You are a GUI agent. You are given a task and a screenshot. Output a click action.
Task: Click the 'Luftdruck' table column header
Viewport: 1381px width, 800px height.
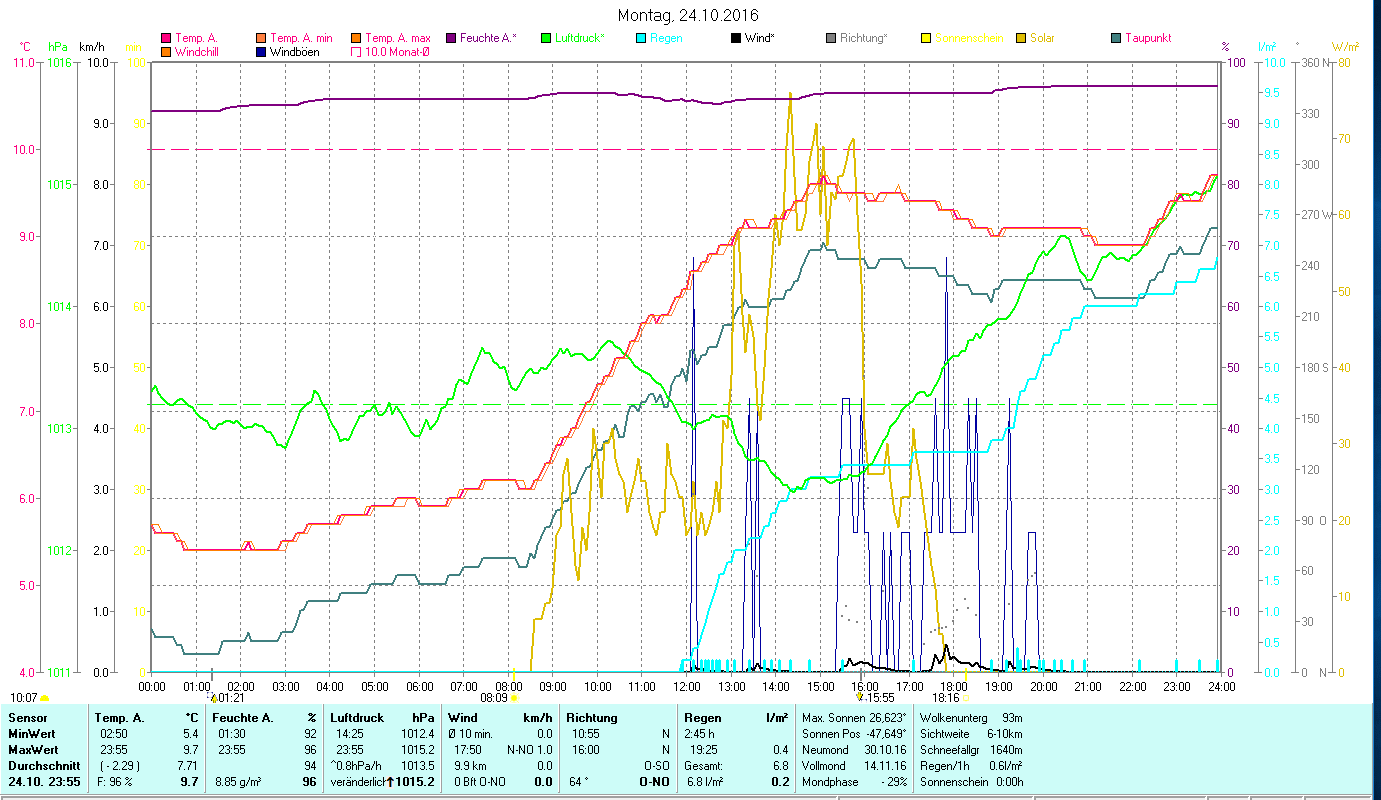click(x=357, y=718)
